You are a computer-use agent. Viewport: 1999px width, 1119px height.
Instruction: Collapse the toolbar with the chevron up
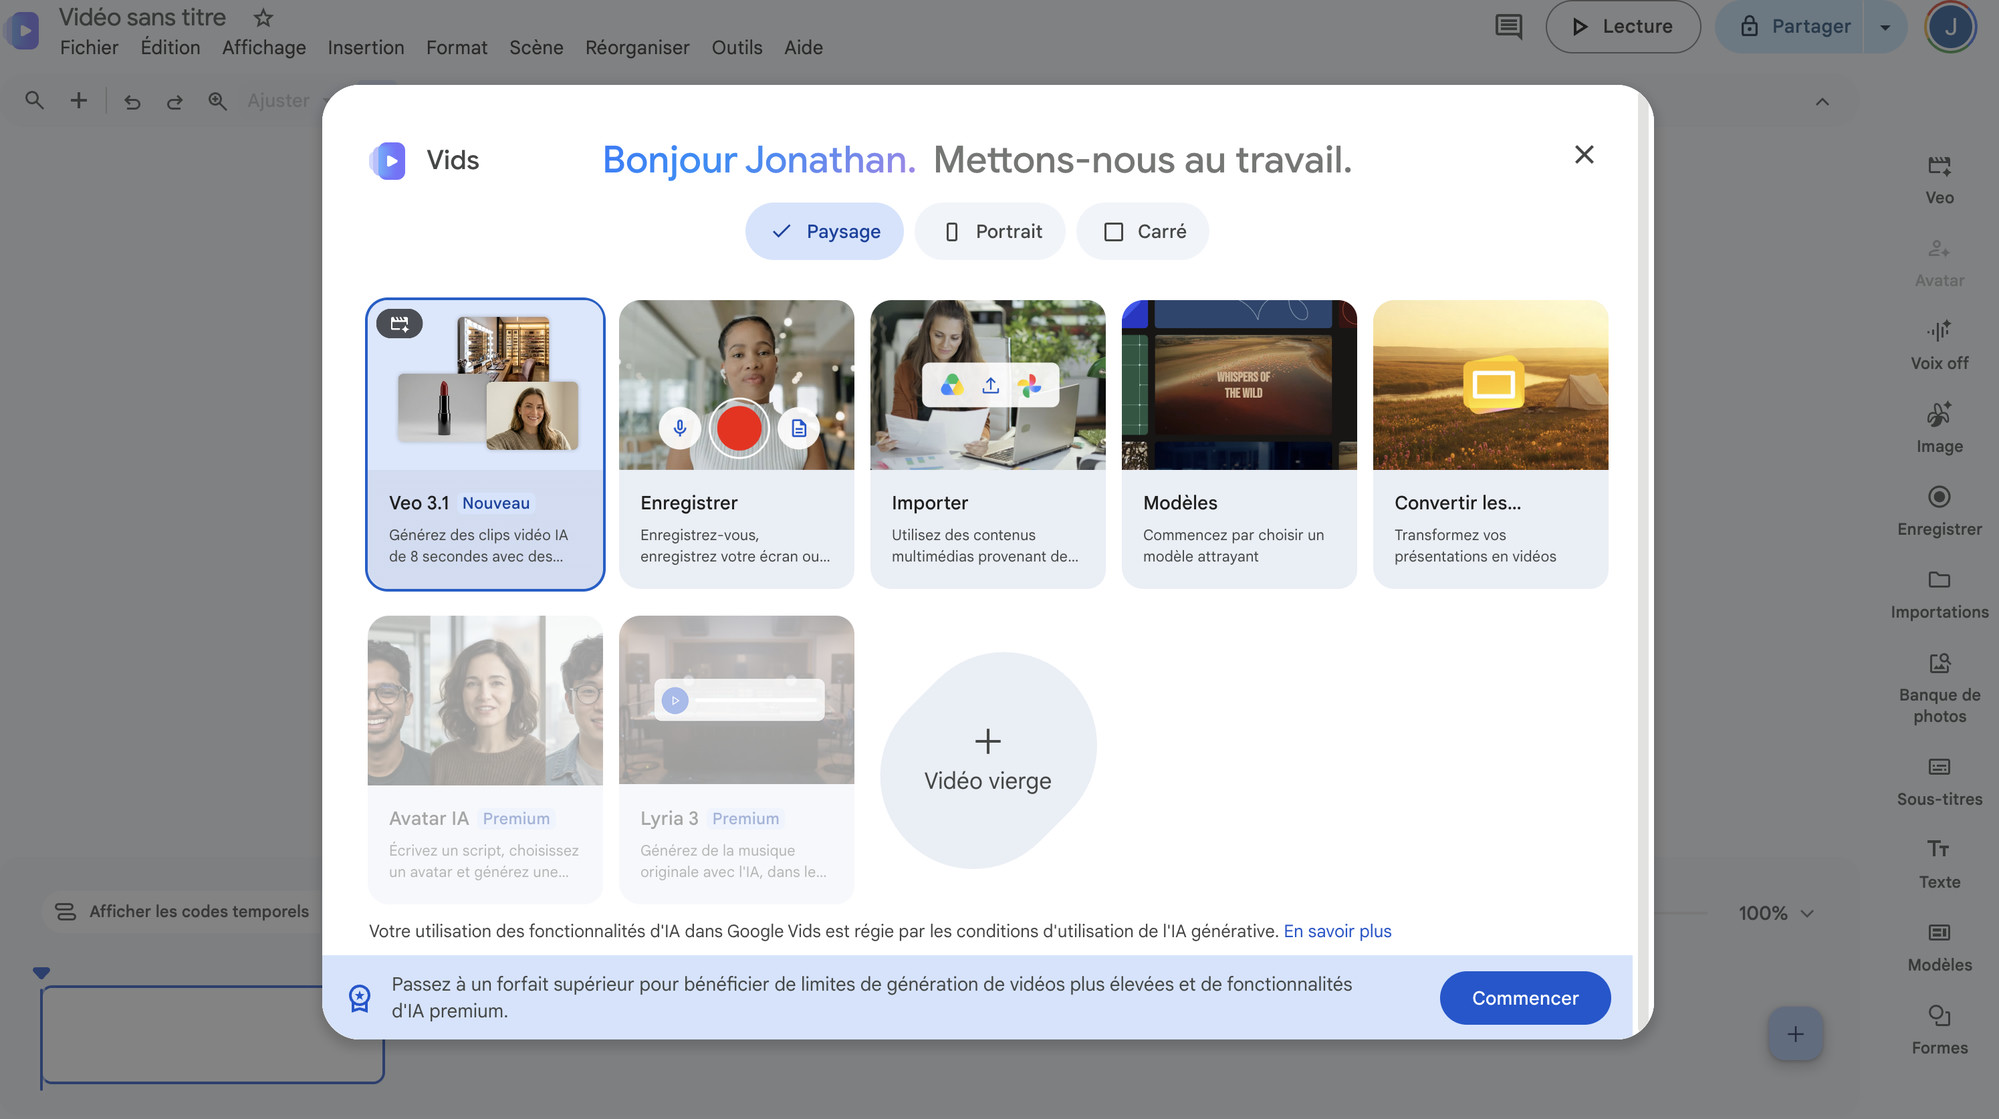coord(1822,102)
